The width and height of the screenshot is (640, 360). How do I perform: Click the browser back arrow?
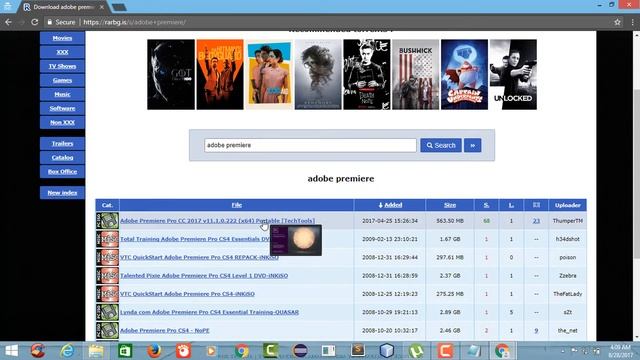(9, 22)
